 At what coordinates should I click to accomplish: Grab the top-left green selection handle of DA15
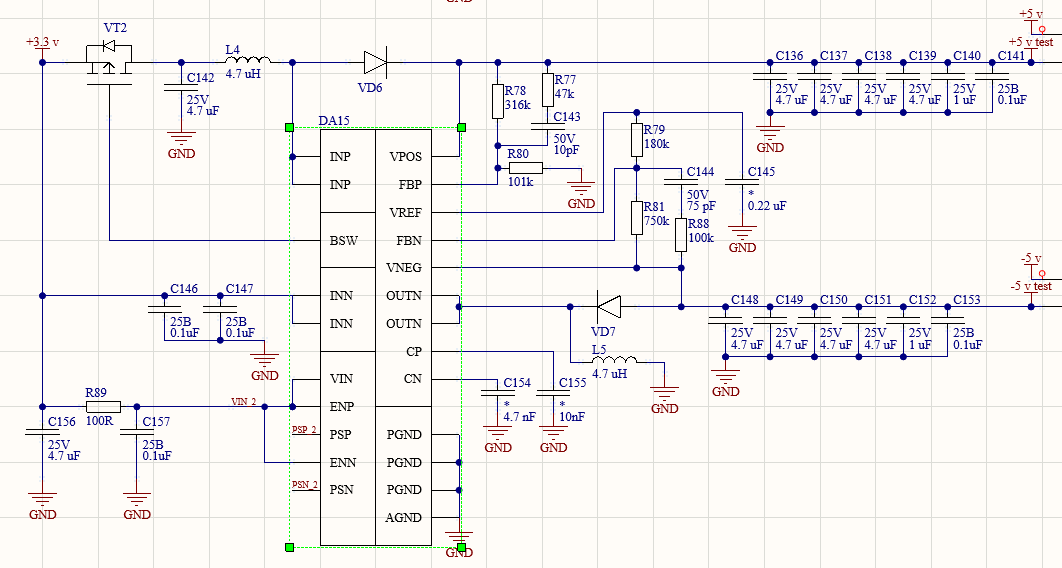[289, 127]
